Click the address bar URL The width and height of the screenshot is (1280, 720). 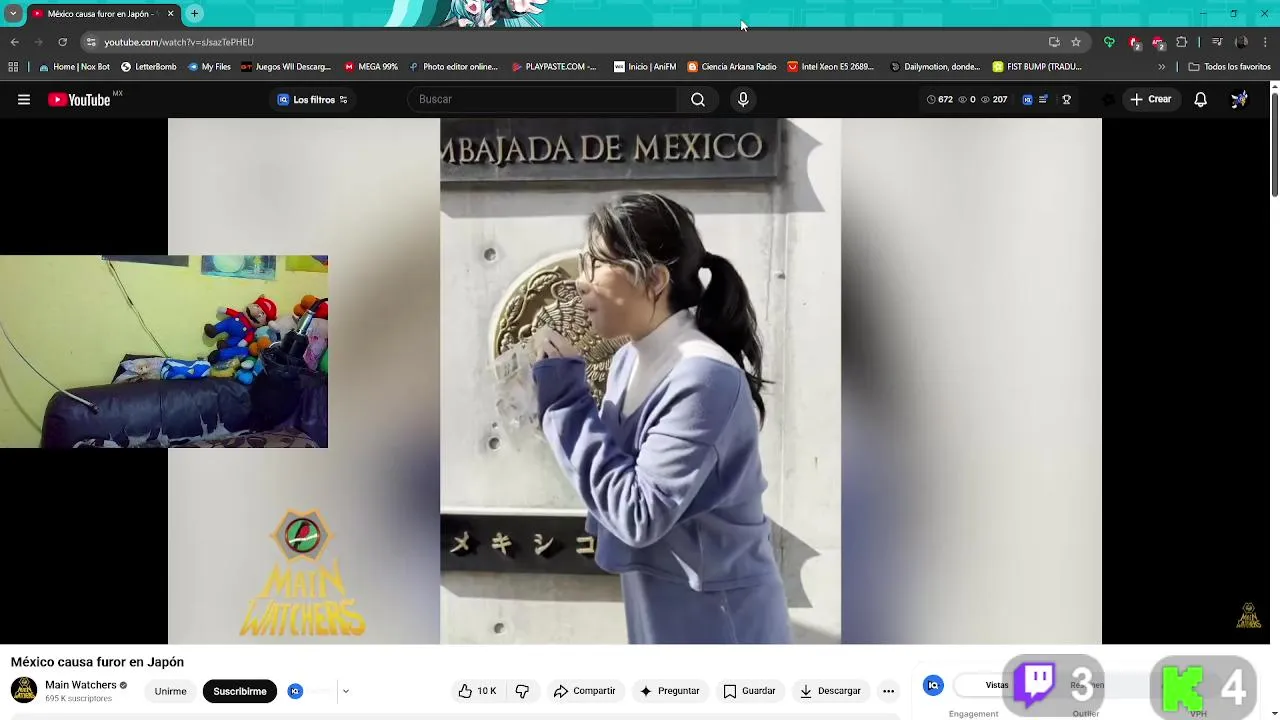[x=179, y=42]
